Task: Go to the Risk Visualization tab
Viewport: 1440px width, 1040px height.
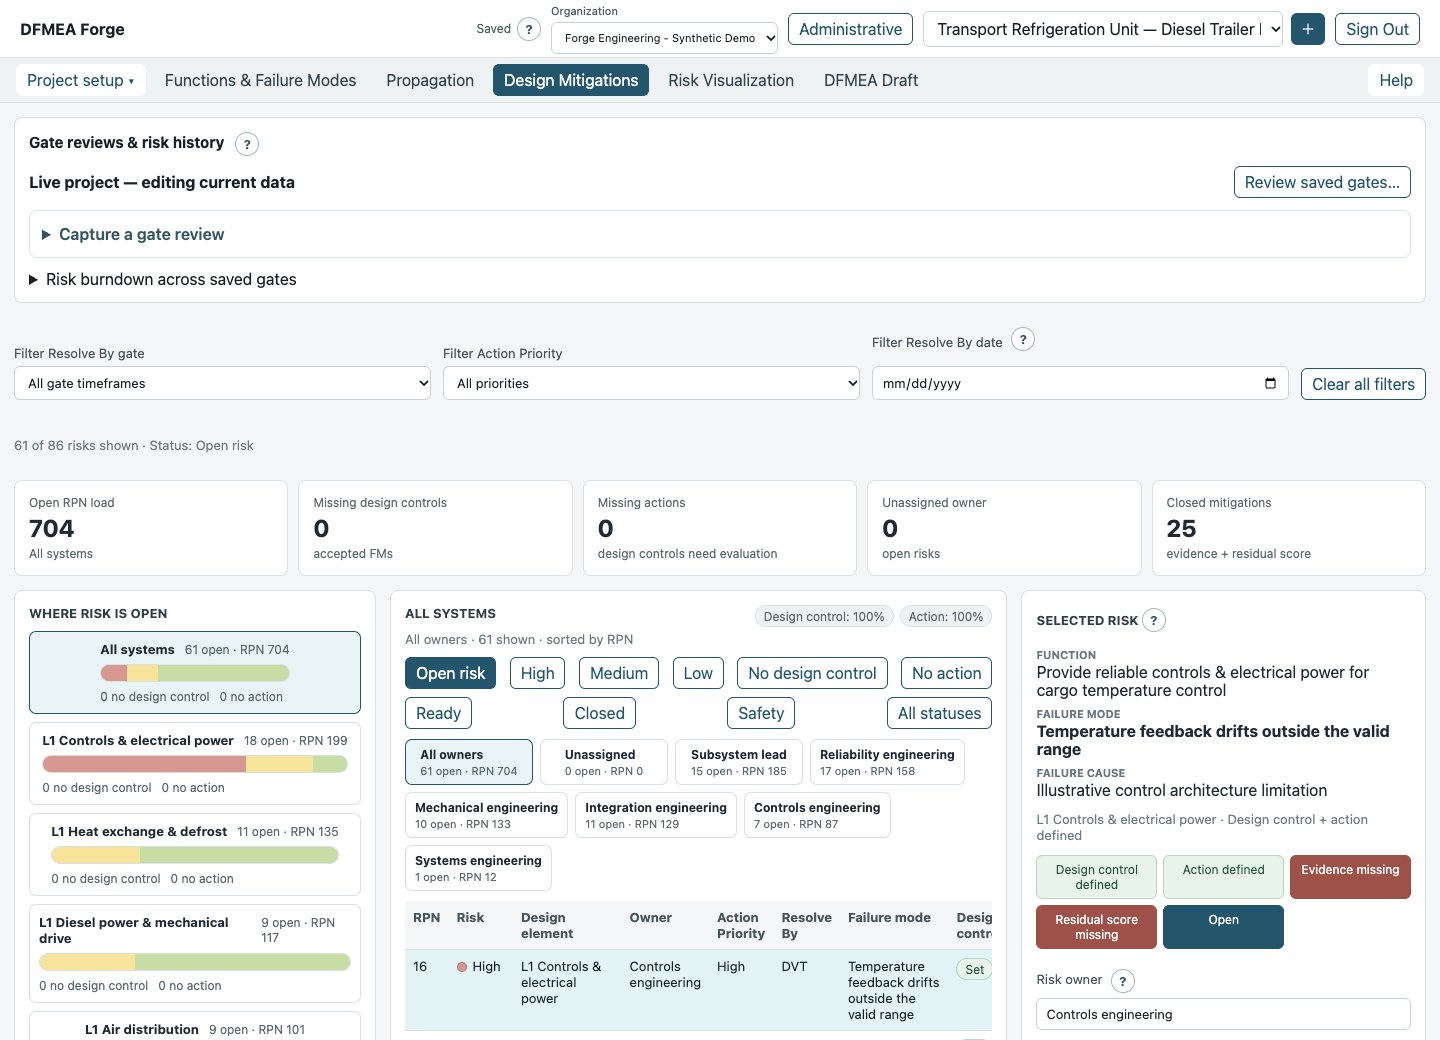Action: tap(731, 80)
